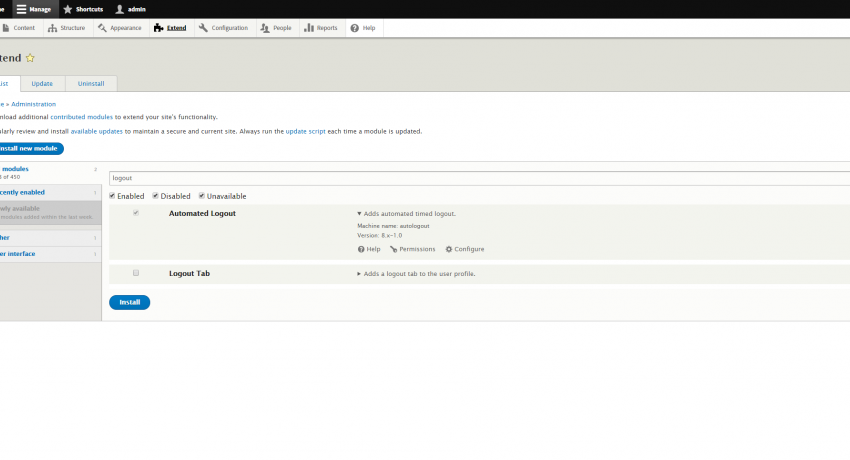Switch to the Uninstall tab
The width and height of the screenshot is (850, 460).
[91, 83]
